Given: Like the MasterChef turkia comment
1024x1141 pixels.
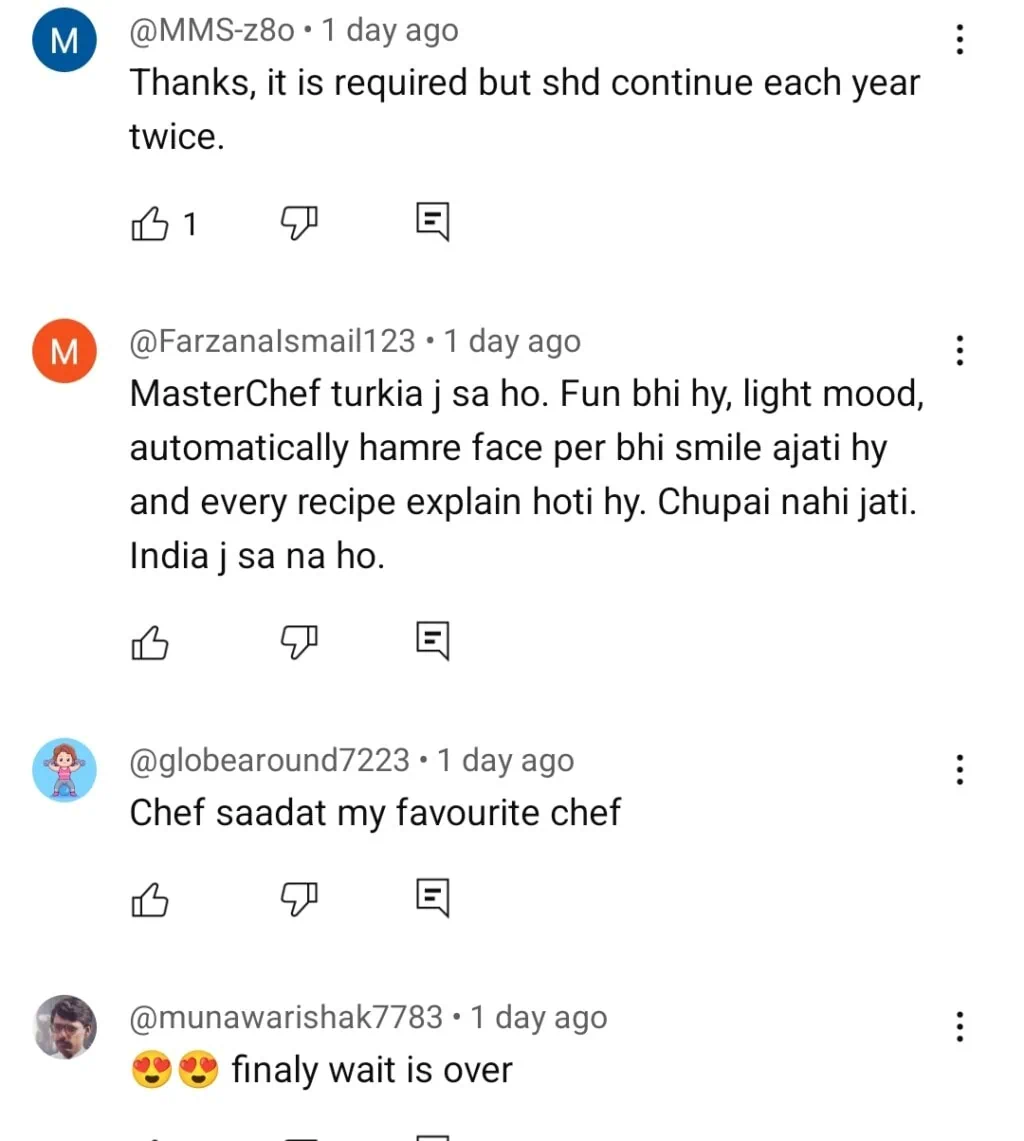Looking at the screenshot, I should 150,641.
